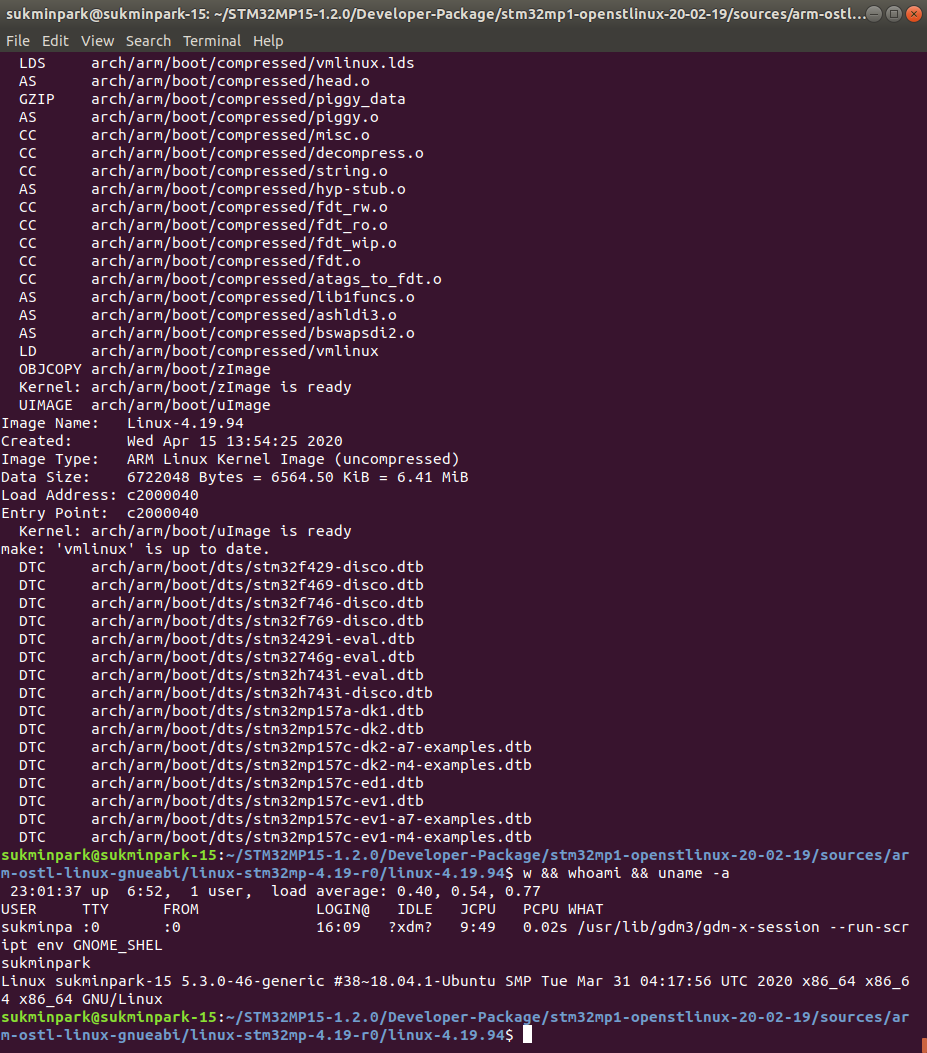
Task: Click the stm32mp157c-dk2.dtb output line
Action: click(221, 729)
